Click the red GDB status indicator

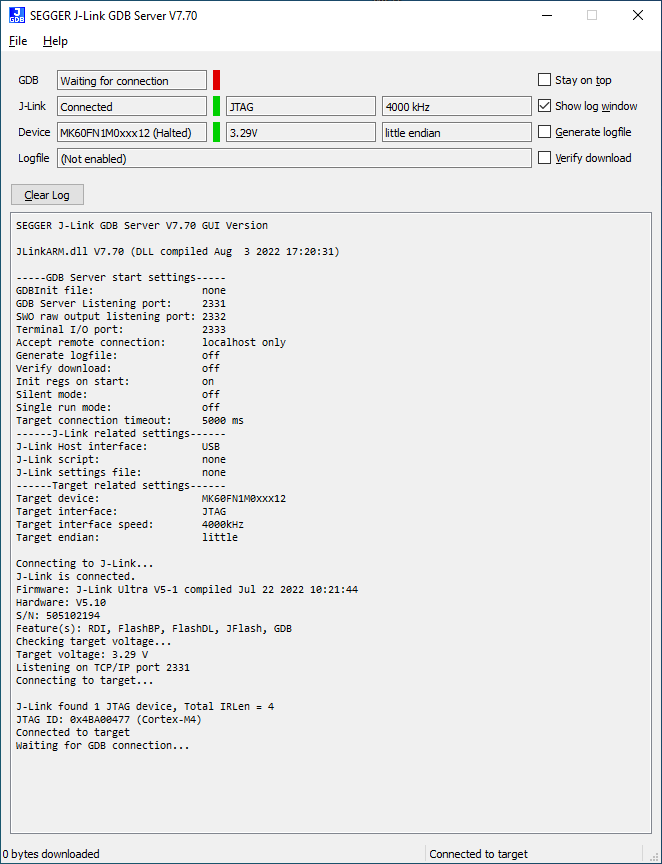coord(216,80)
